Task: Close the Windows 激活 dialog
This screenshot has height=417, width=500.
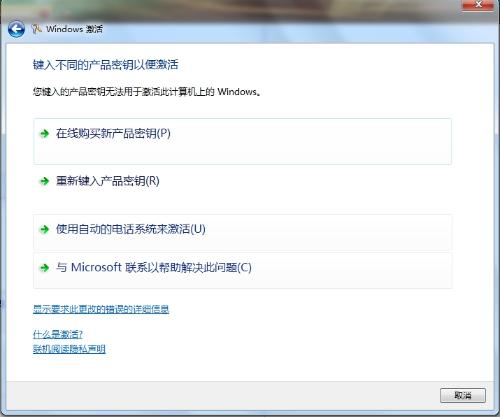Action: pos(478,5)
